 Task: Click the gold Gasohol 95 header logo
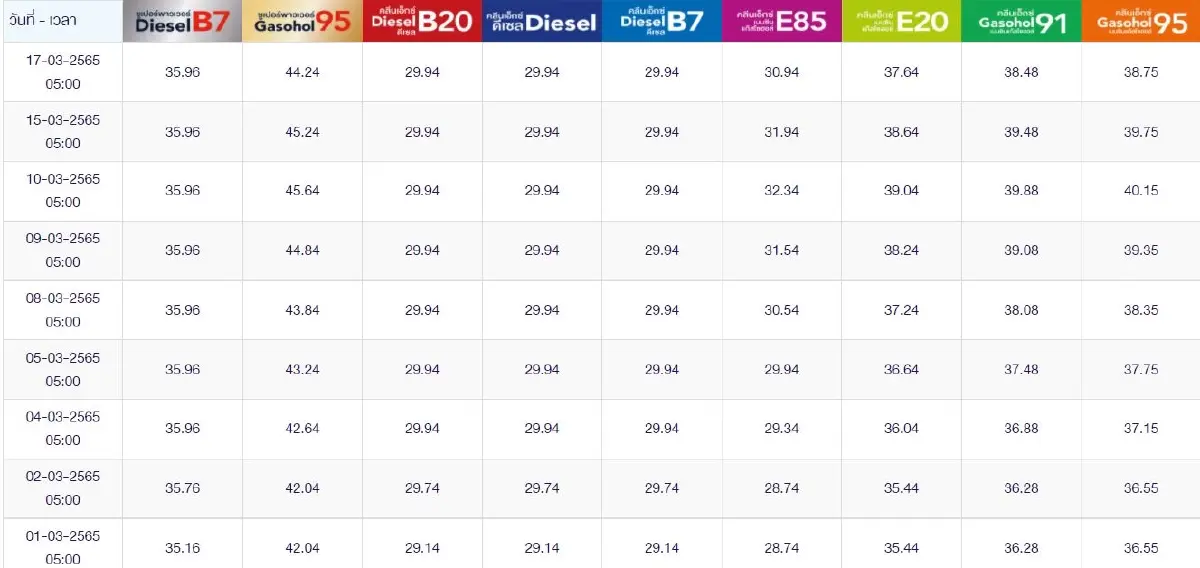tap(302, 21)
